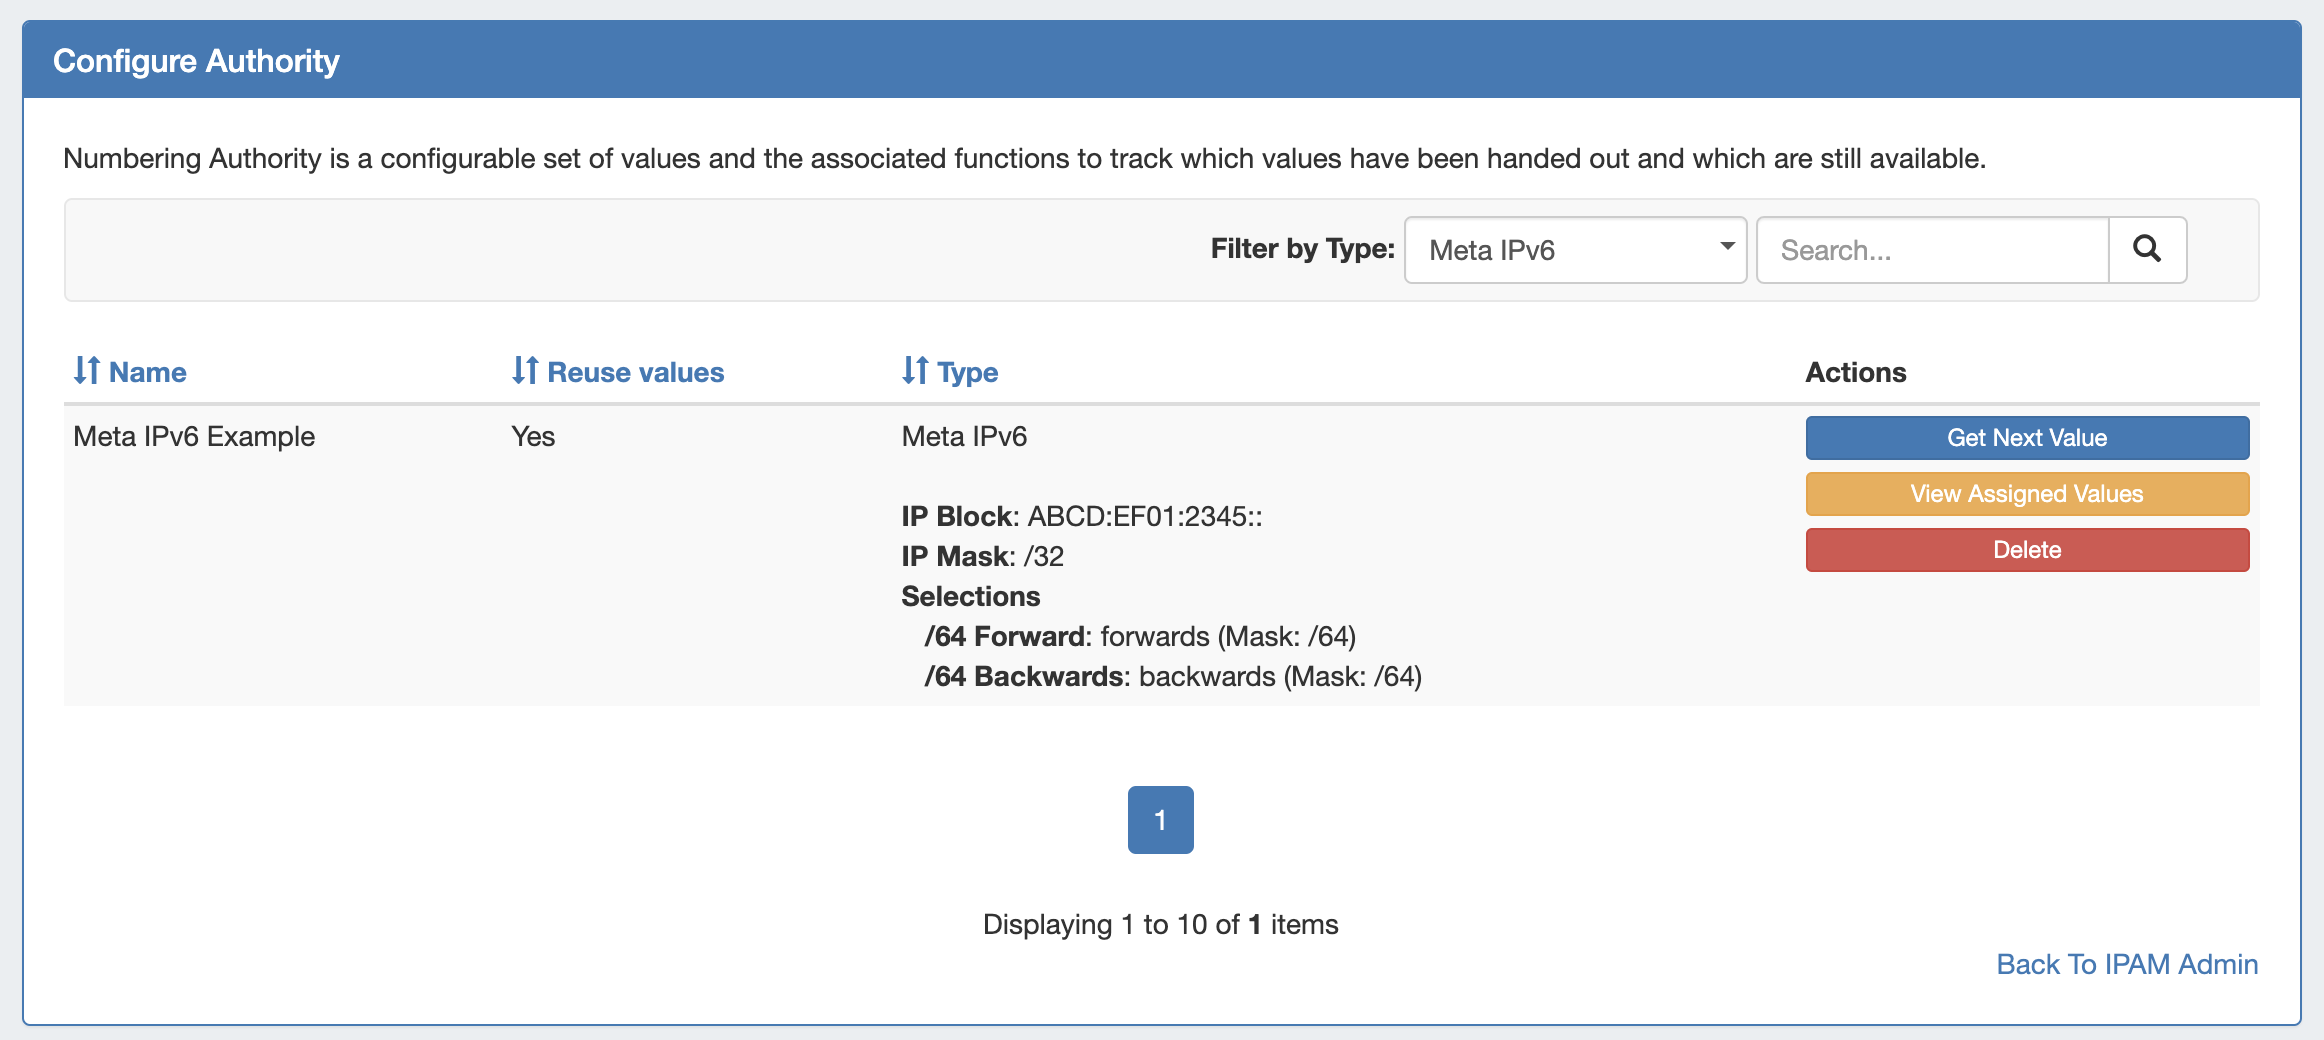The image size is (2324, 1040).
Task: Click the /64 Backwards selection entry
Action: pyautogui.click(x=1172, y=676)
